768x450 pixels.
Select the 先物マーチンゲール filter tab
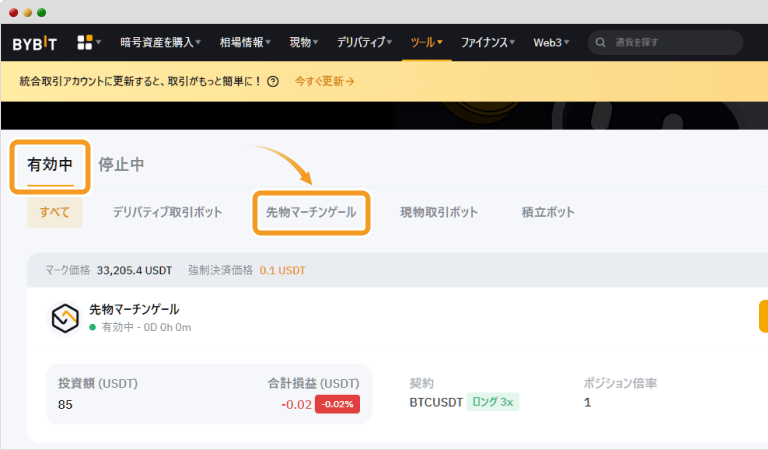click(x=311, y=213)
